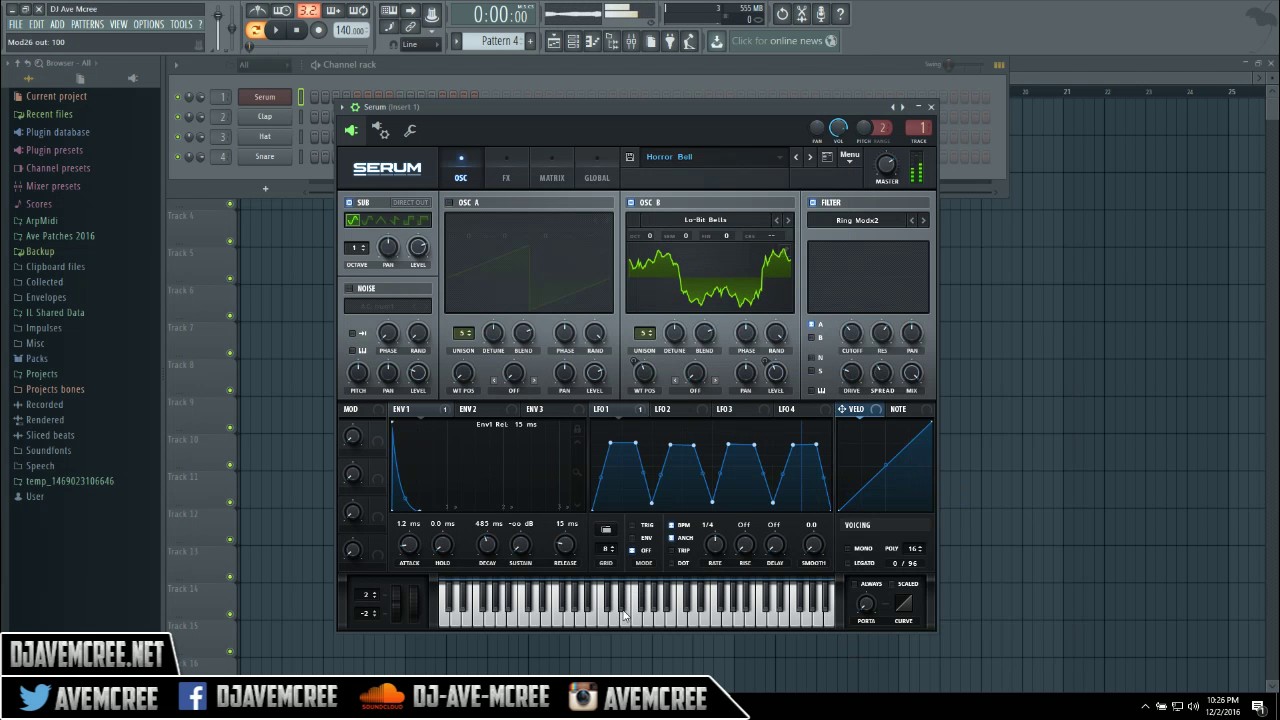Click the plugin picker plug icon

(x=670, y=41)
